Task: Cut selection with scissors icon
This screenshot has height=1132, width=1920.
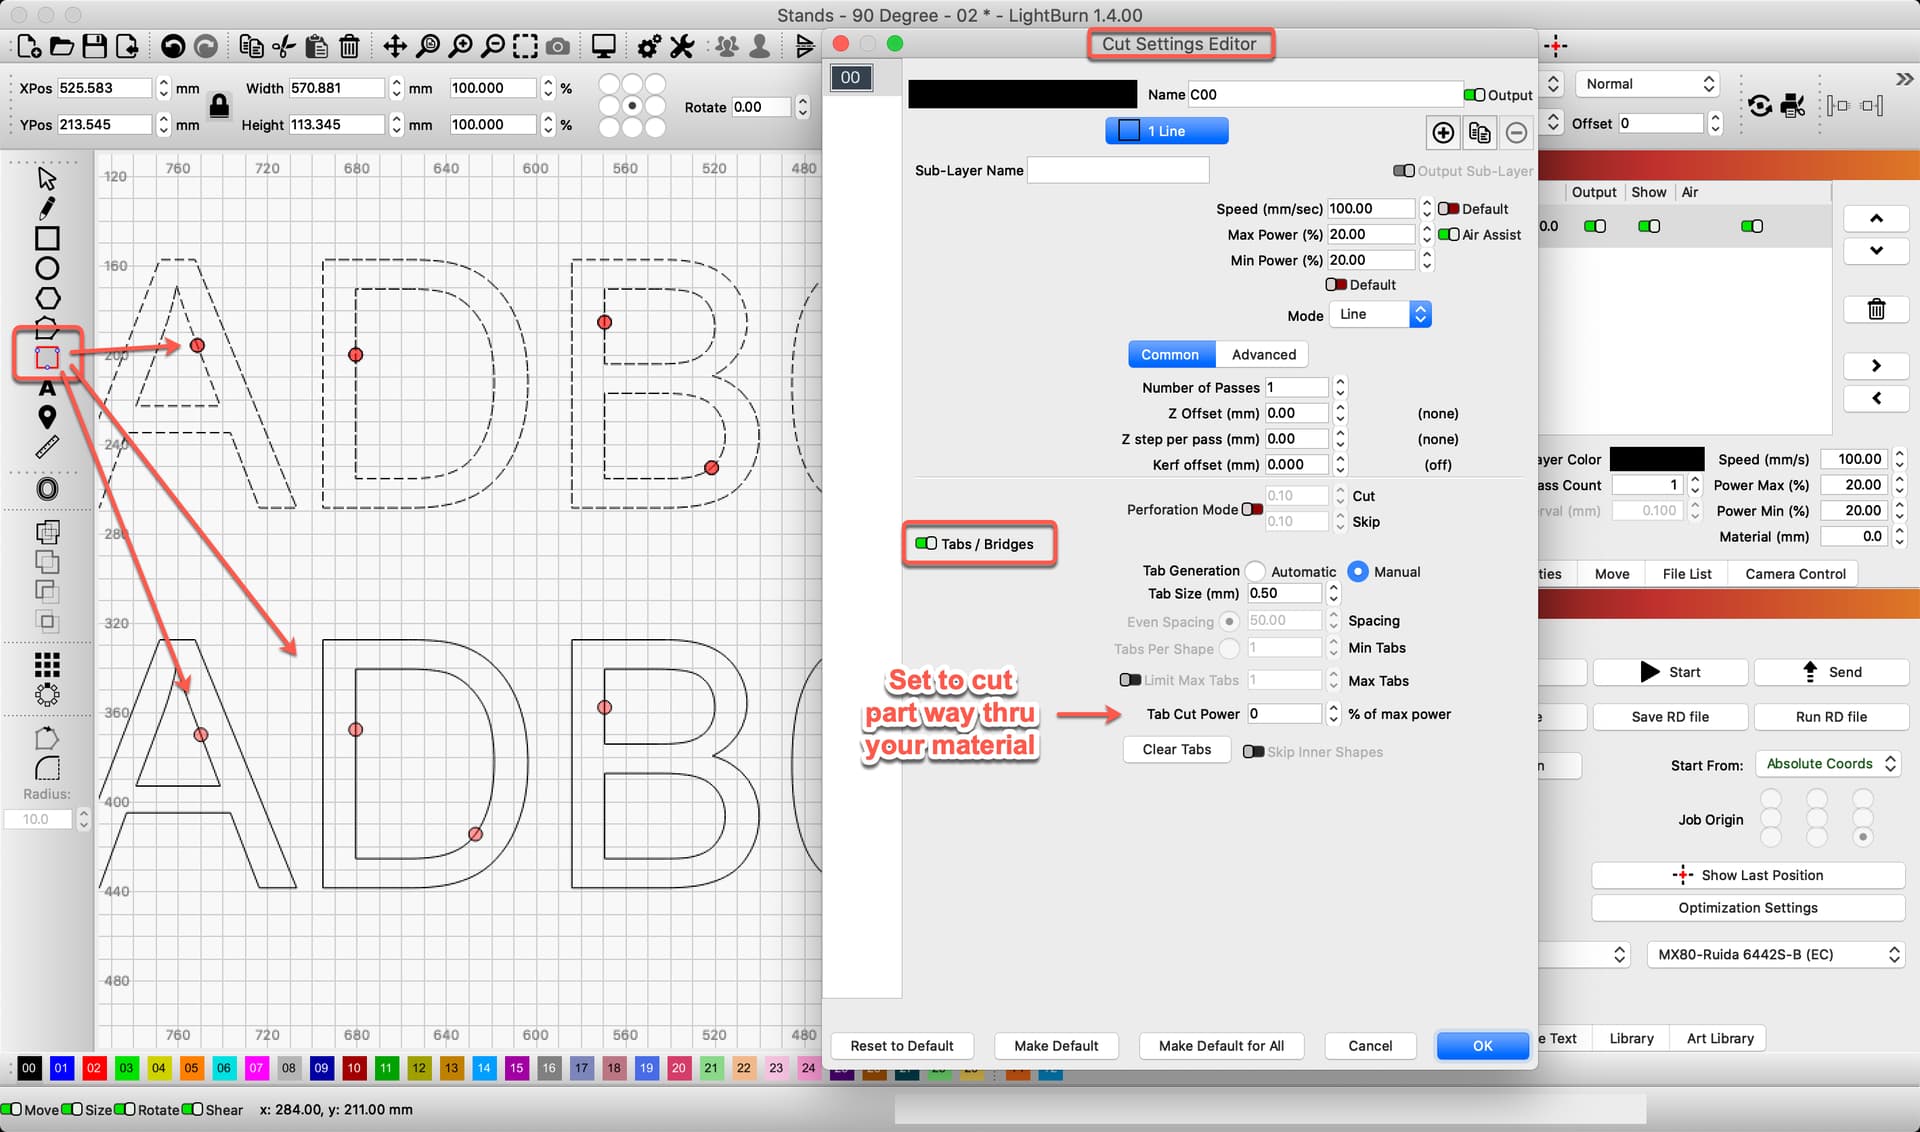Action: pos(284,46)
